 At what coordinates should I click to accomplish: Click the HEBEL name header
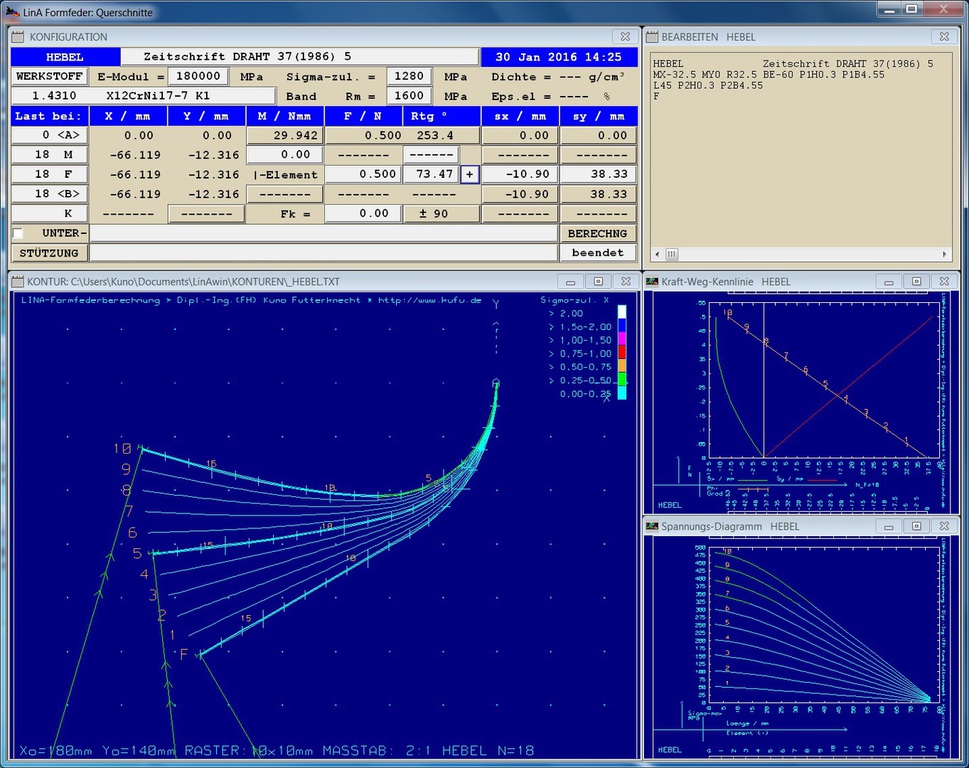point(65,57)
